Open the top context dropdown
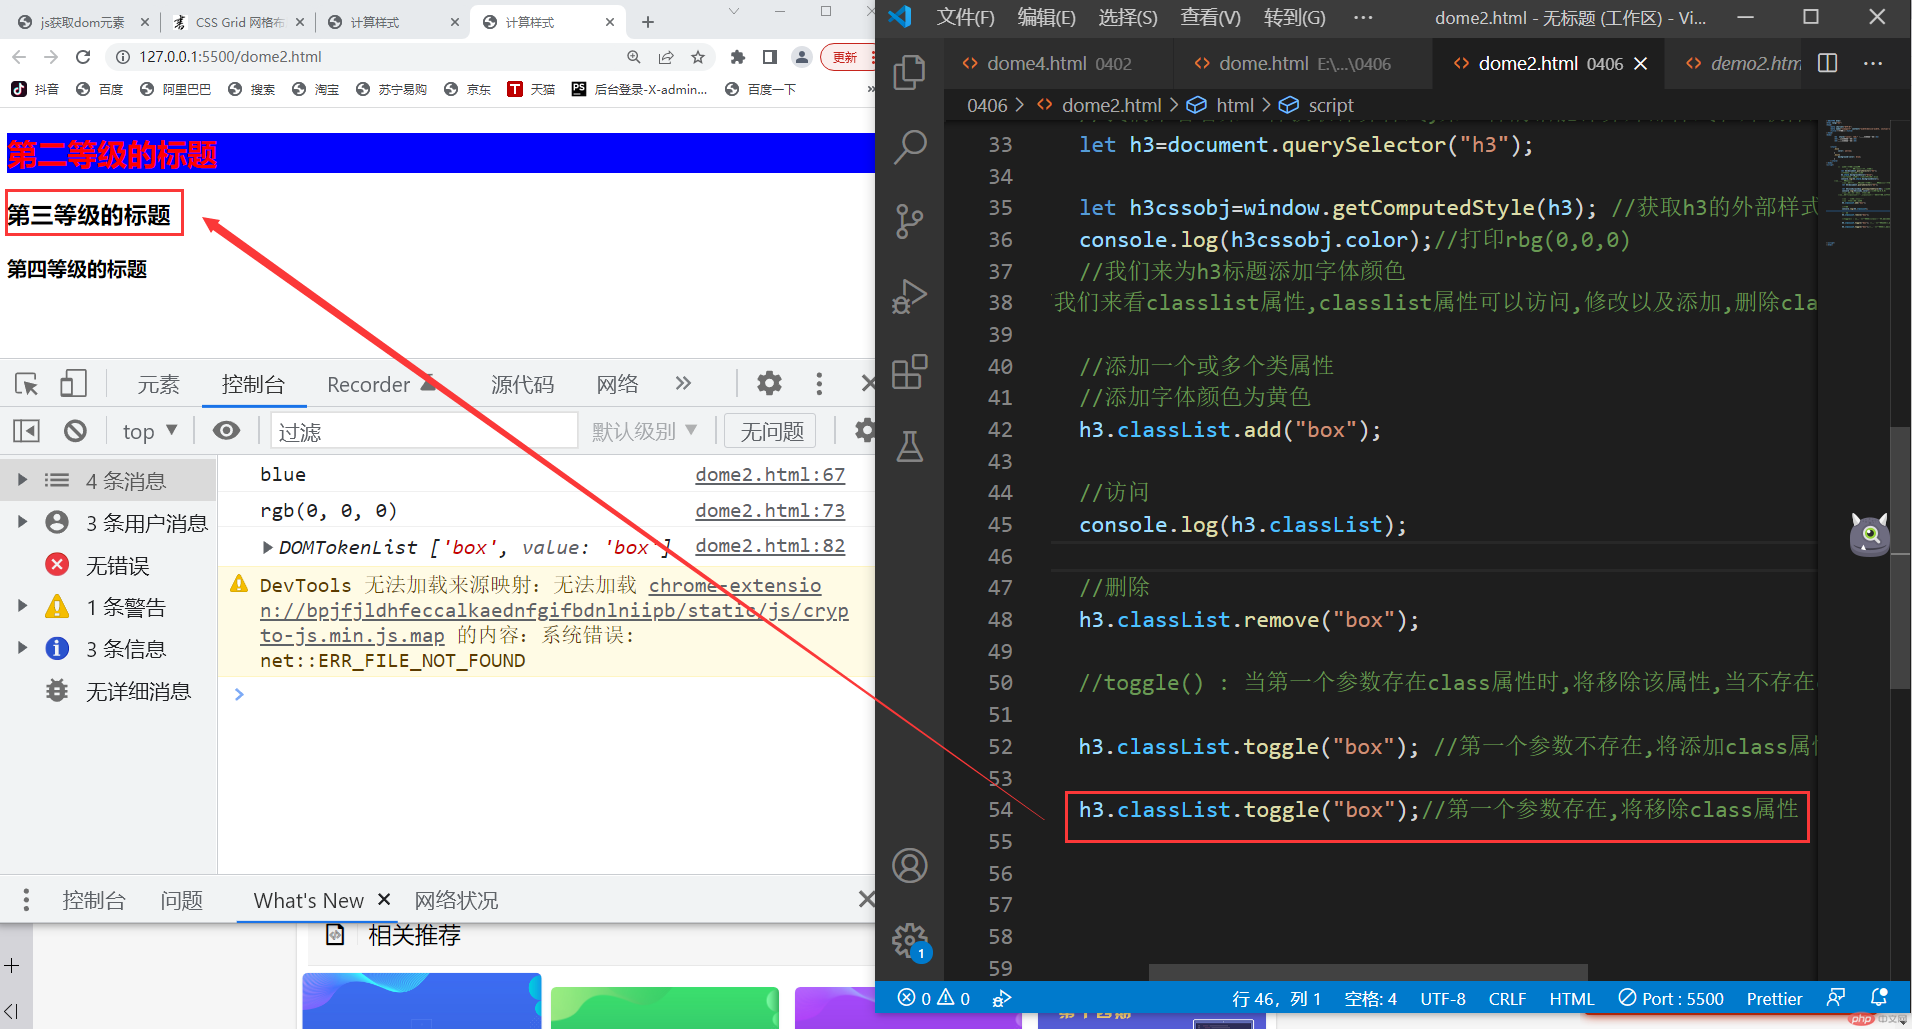 click(x=149, y=431)
